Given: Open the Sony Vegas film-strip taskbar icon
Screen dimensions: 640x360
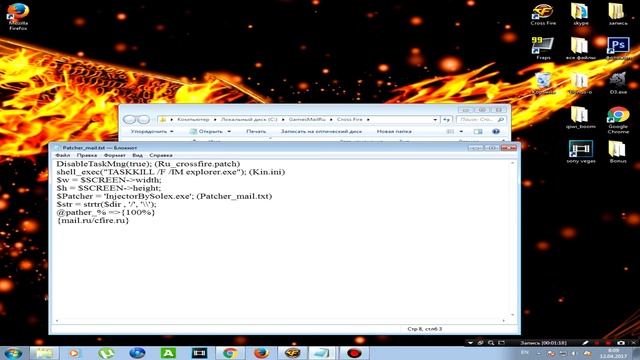Looking at the screenshot, I should tap(199, 353).
